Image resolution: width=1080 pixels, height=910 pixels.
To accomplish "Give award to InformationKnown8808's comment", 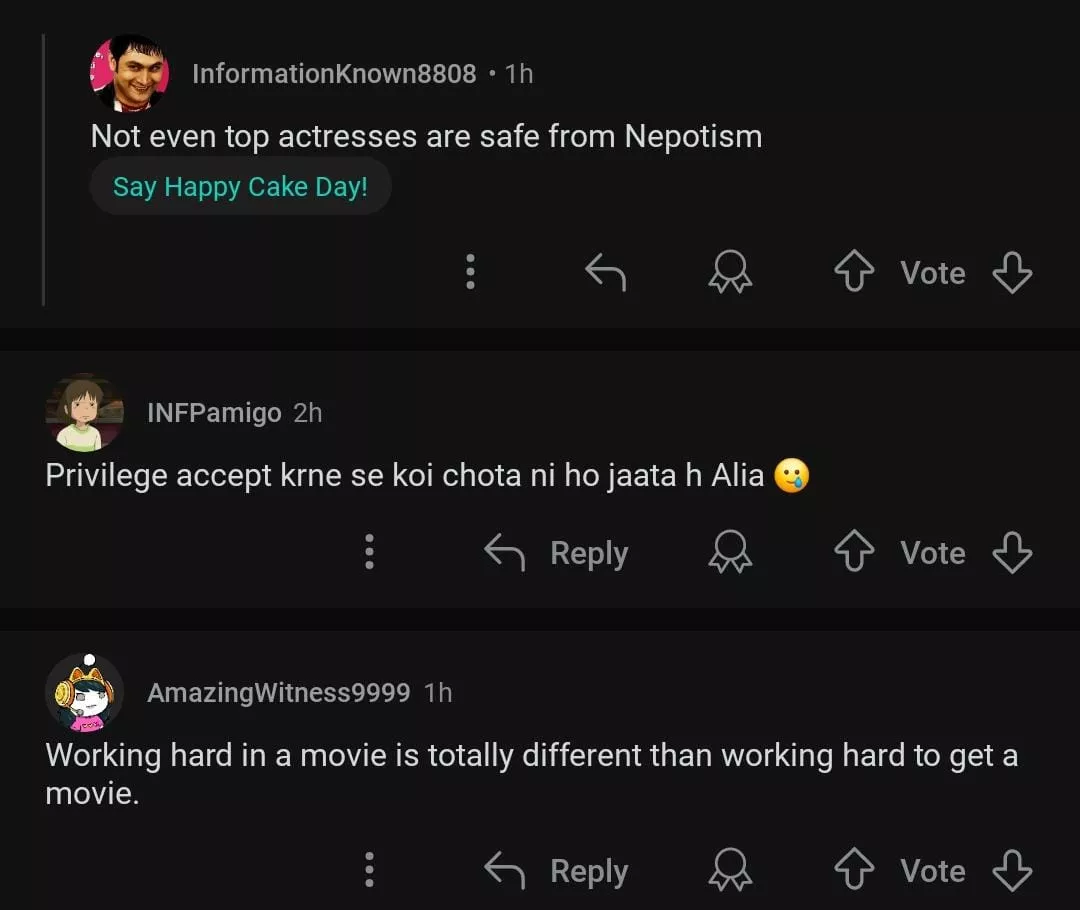I will point(730,273).
